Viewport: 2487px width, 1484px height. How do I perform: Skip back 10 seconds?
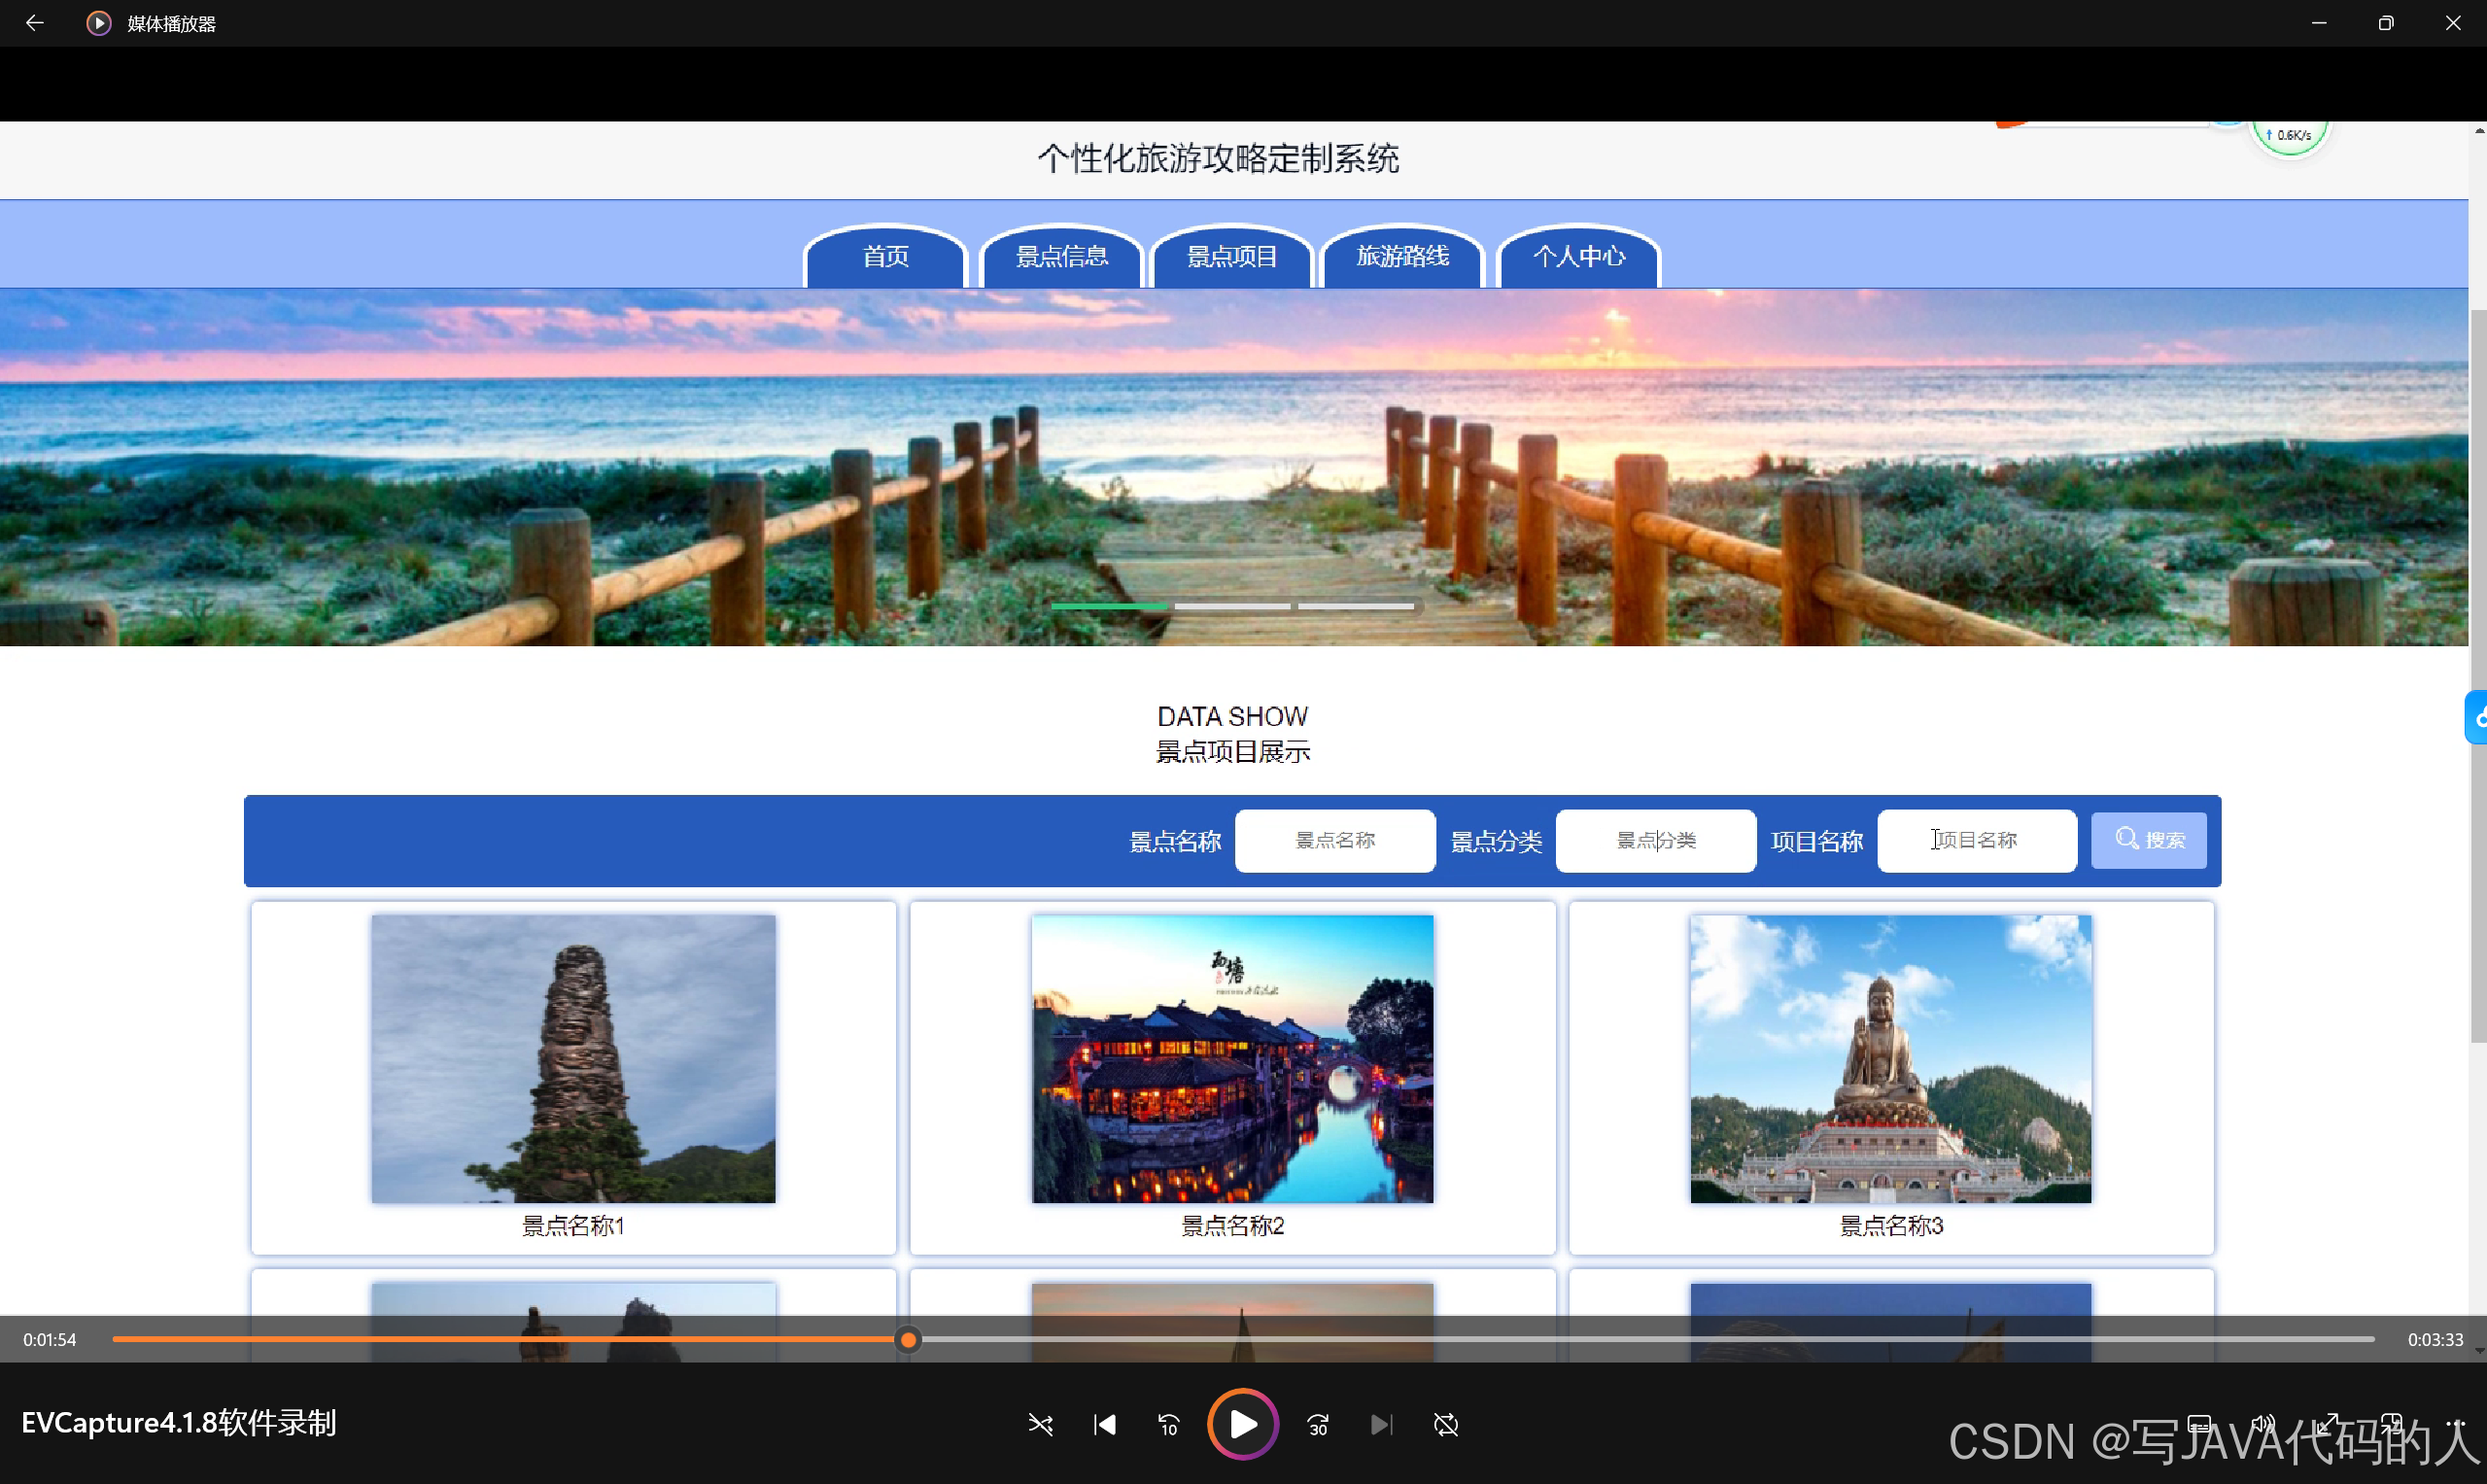[x=1168, y=1424]
